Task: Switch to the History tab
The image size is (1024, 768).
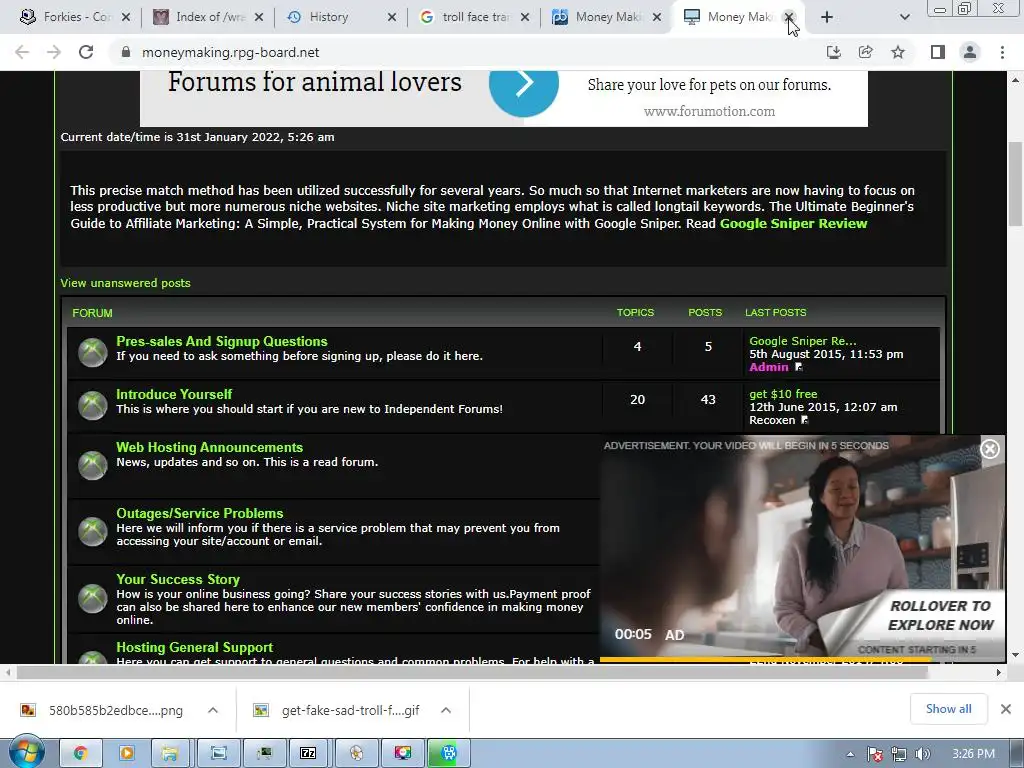Action: pos(340,17)
